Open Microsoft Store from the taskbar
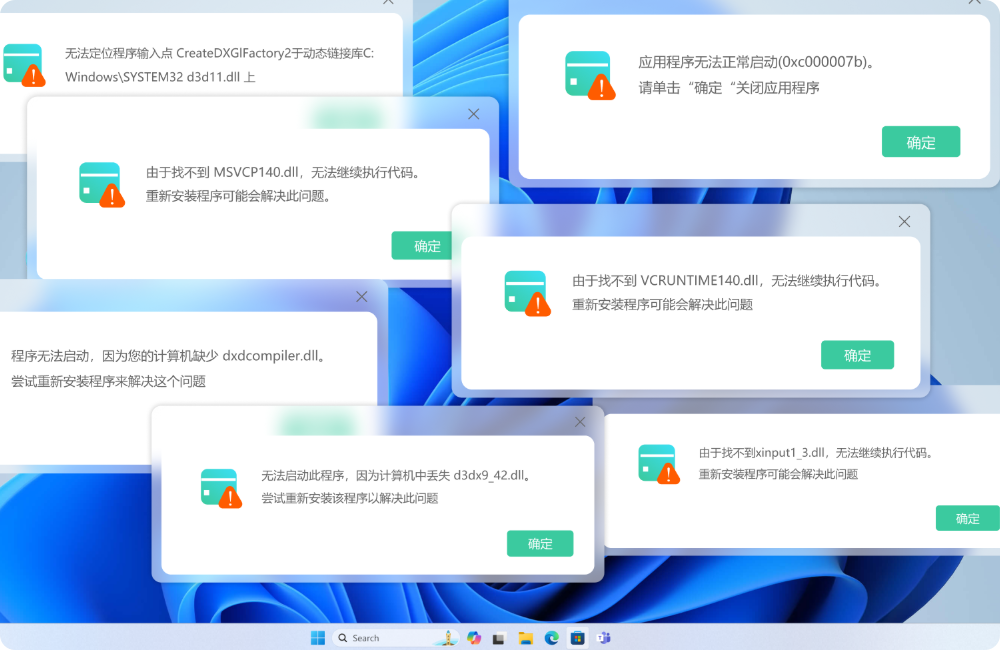This screenshot has width=1000, height=650. coord(577,637)
